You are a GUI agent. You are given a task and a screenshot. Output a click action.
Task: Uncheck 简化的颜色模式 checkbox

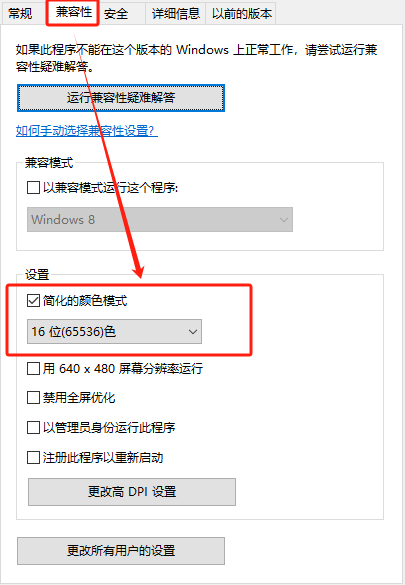point(34,300)
